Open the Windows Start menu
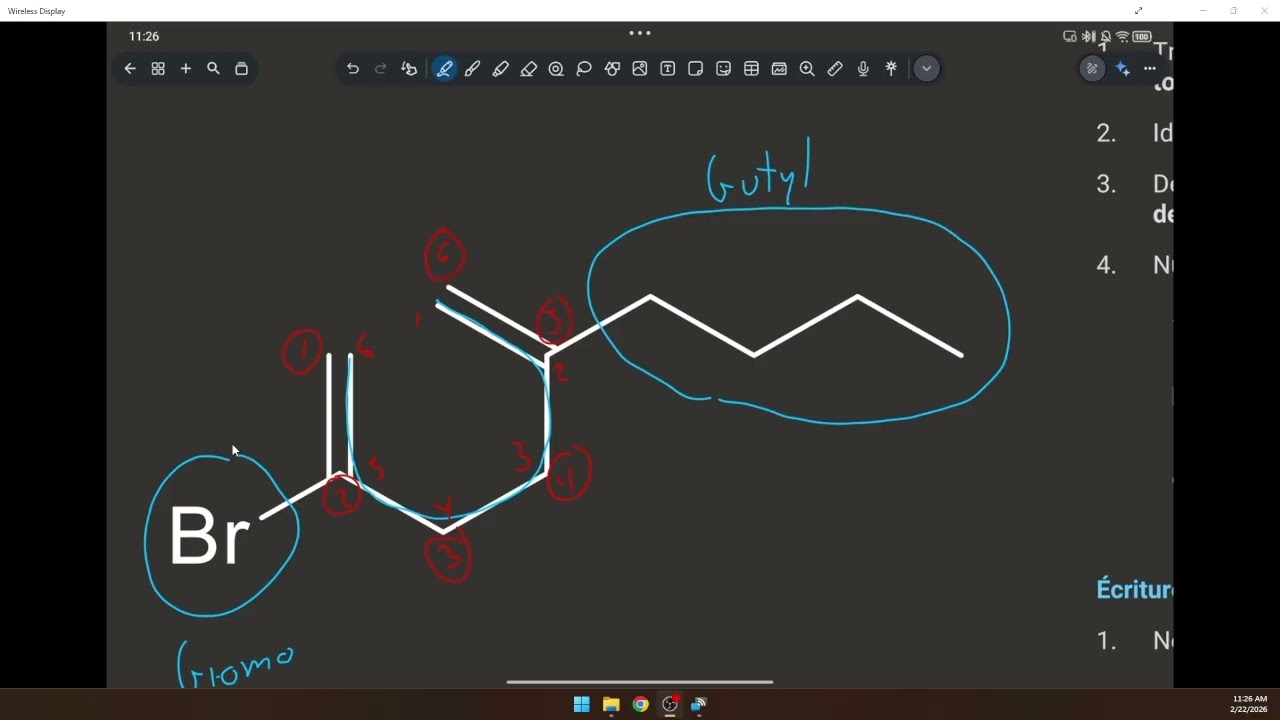 coord(582,704)
